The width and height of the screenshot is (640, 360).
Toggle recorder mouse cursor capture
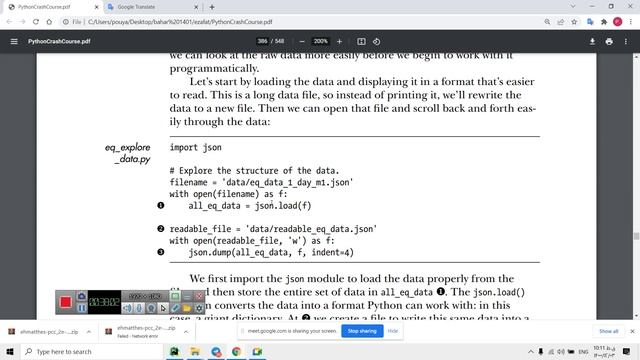point(163,308)
